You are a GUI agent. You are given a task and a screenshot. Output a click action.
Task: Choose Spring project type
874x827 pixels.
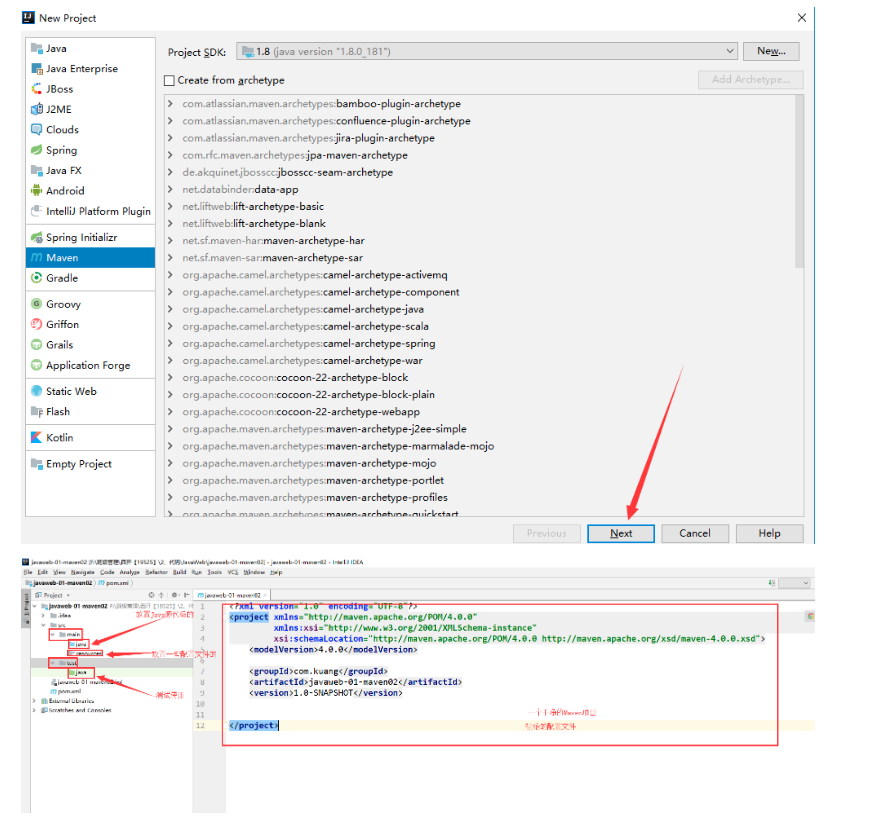90,150
